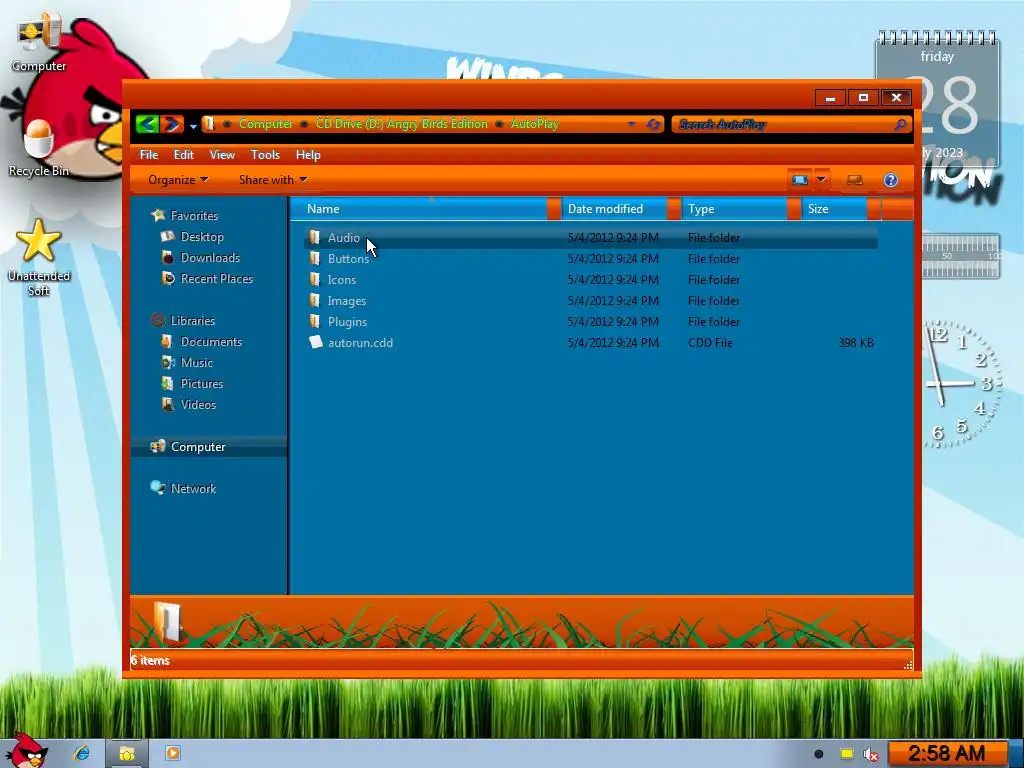Sort by the Date modified column
The width and height of the screenshot is (1024, 768).
(x=614, y=209)
